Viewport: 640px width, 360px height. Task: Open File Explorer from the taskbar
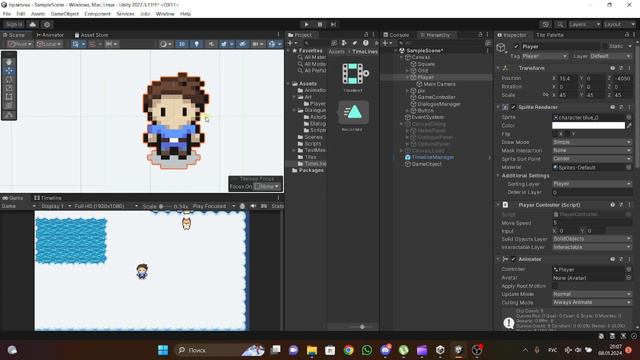pyautogui.click(x=312, y=350)
